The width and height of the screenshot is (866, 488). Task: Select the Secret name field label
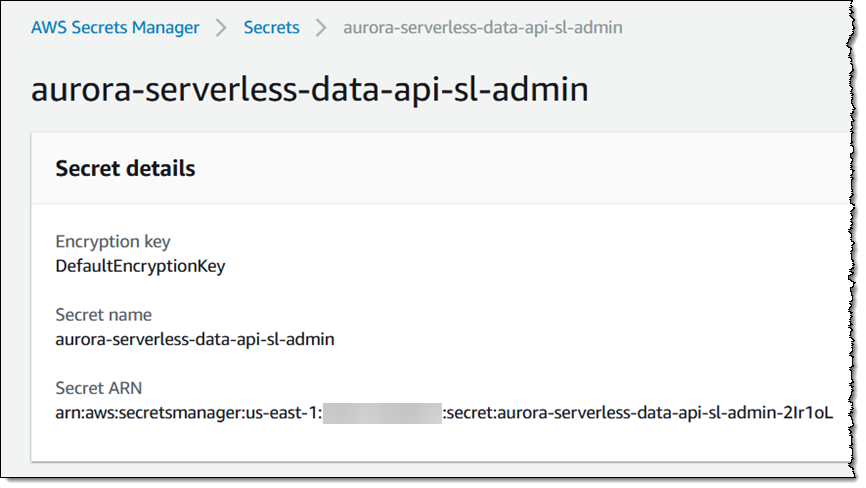(x=103, y=315)
